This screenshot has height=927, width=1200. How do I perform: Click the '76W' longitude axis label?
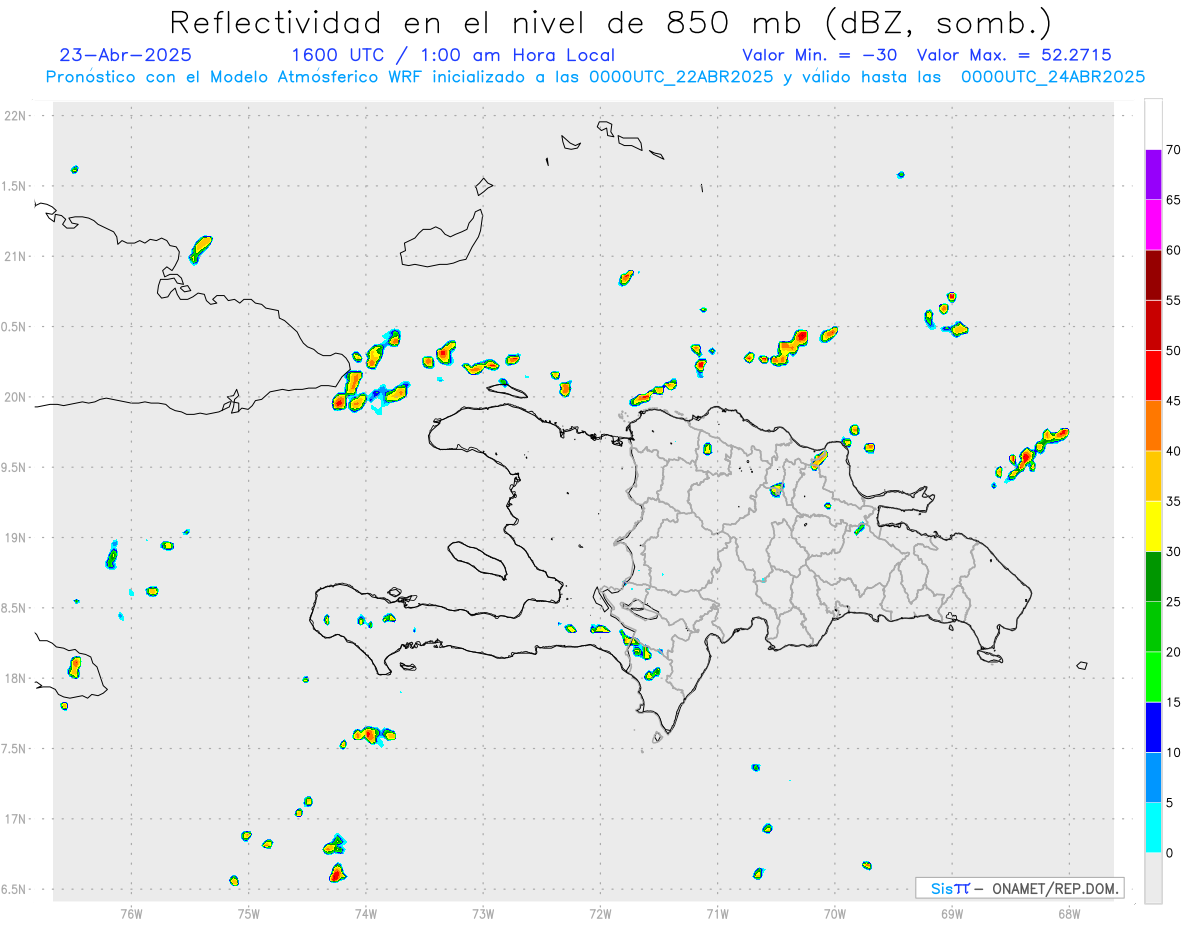[x=131, y=914]
